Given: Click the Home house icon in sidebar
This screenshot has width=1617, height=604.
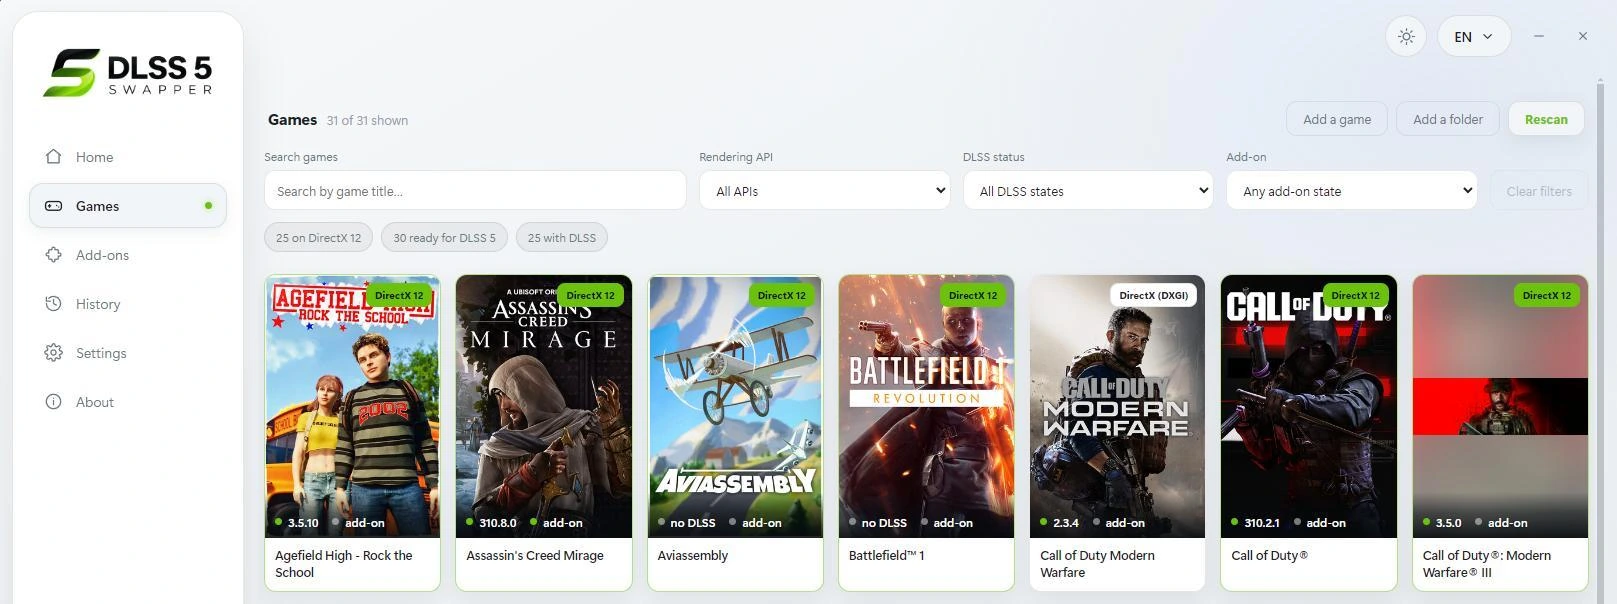Looking at the screenshot, I should click(54, 157).
